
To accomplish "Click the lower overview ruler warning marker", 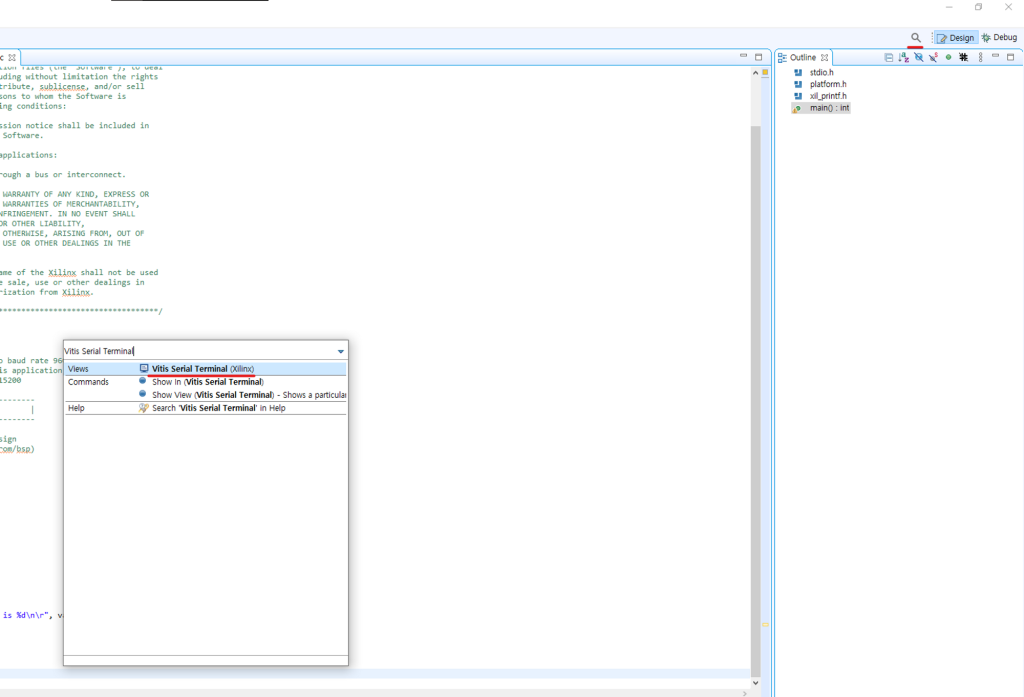I will [x=765, y=624].
